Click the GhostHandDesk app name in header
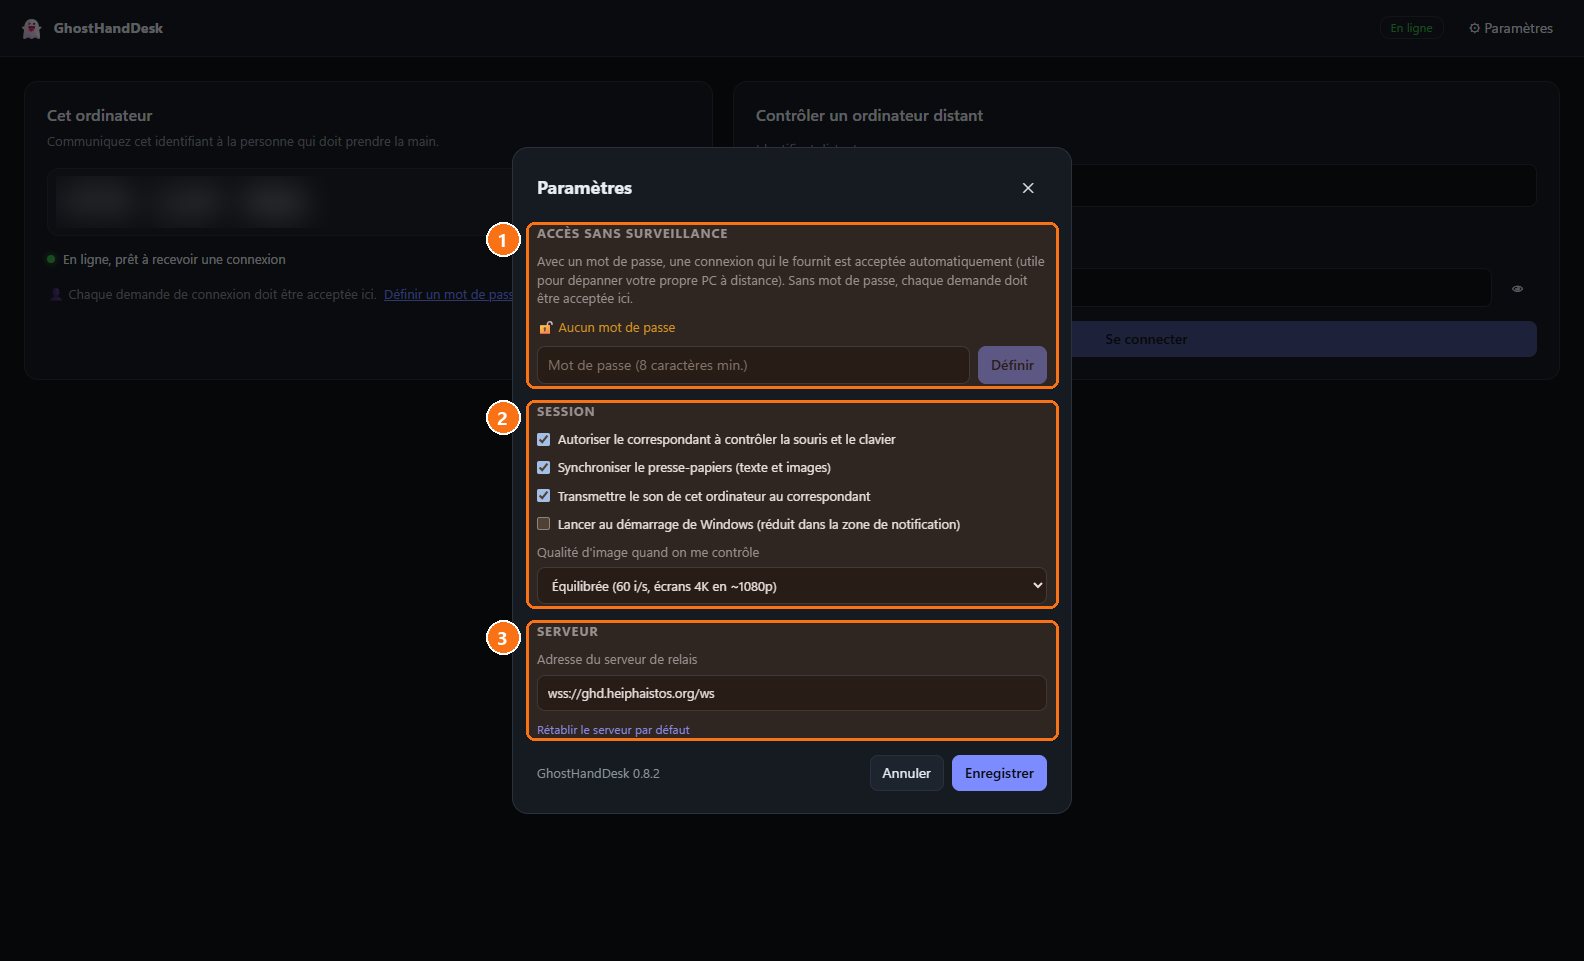Viewport: 1584px width, 961px height. pyautogui.click(x=108, y=28)
